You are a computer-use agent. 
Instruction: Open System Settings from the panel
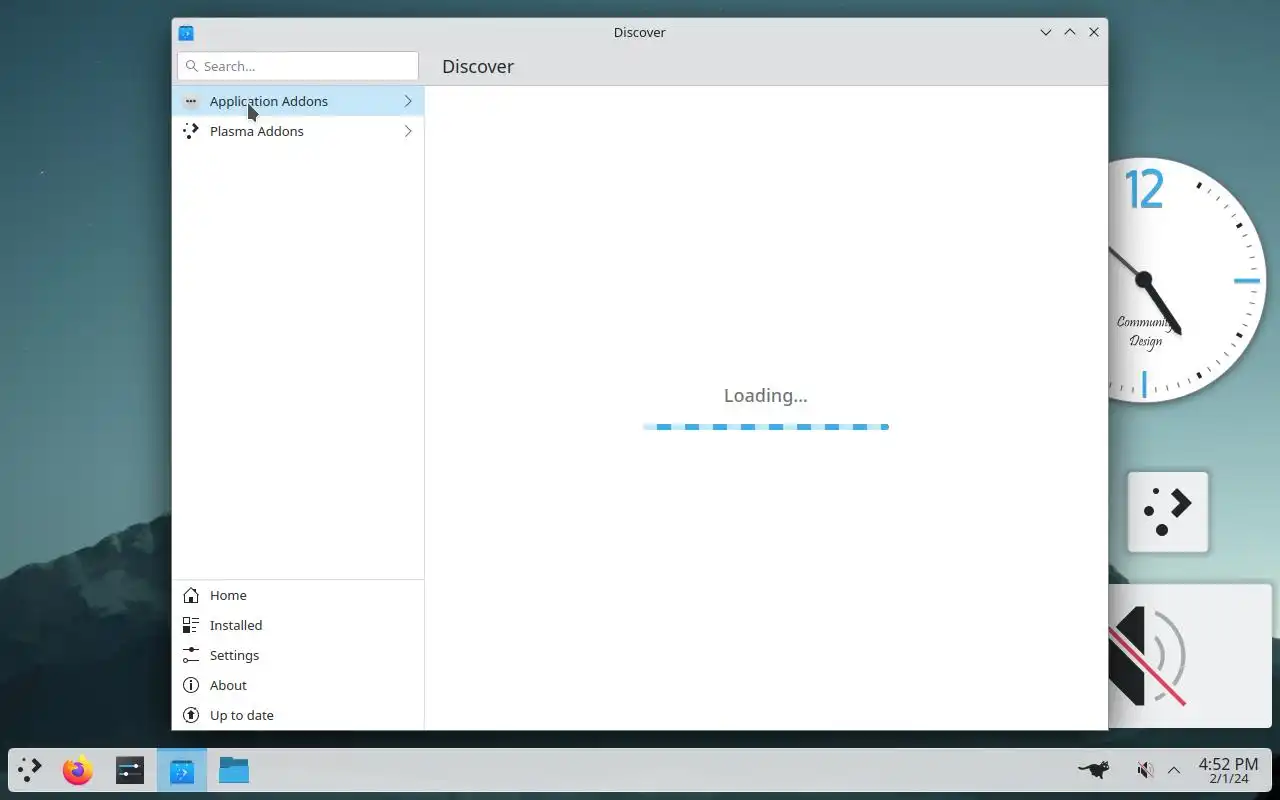[130, 770]
